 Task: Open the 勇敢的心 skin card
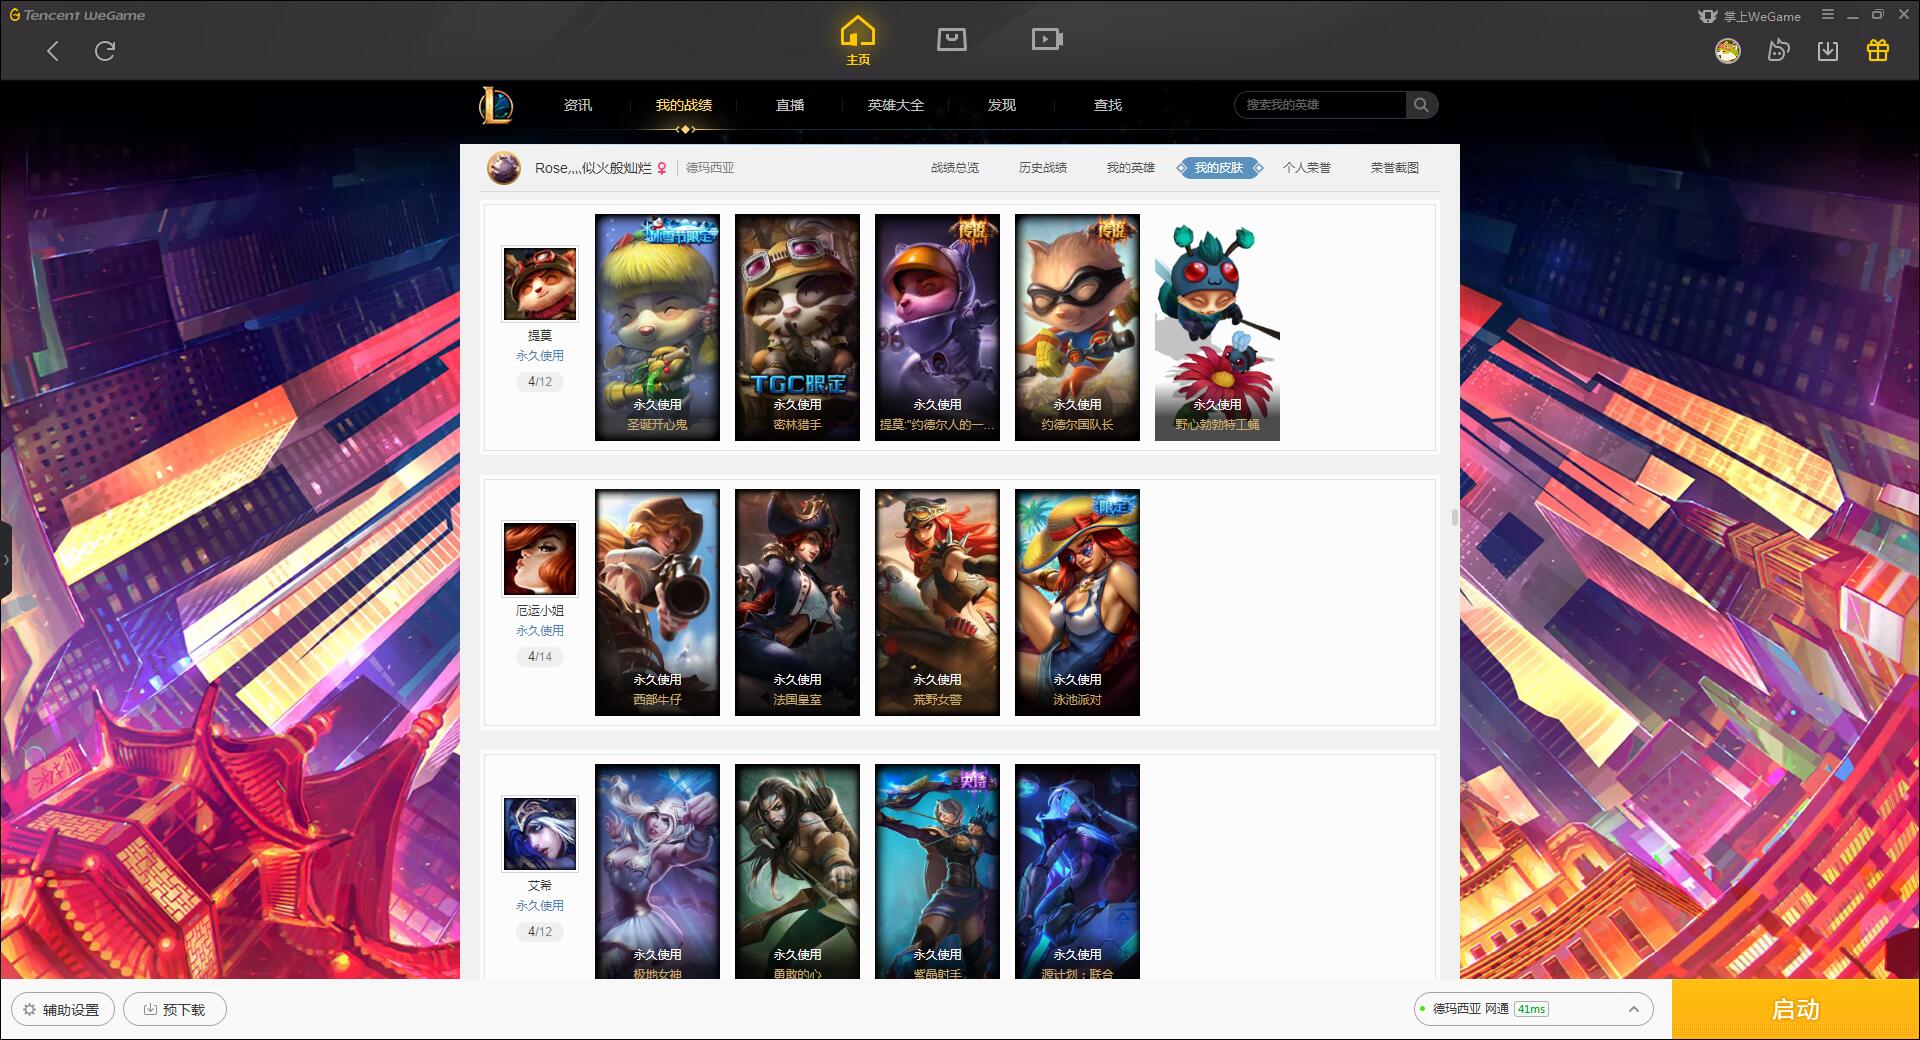point(797,871)
